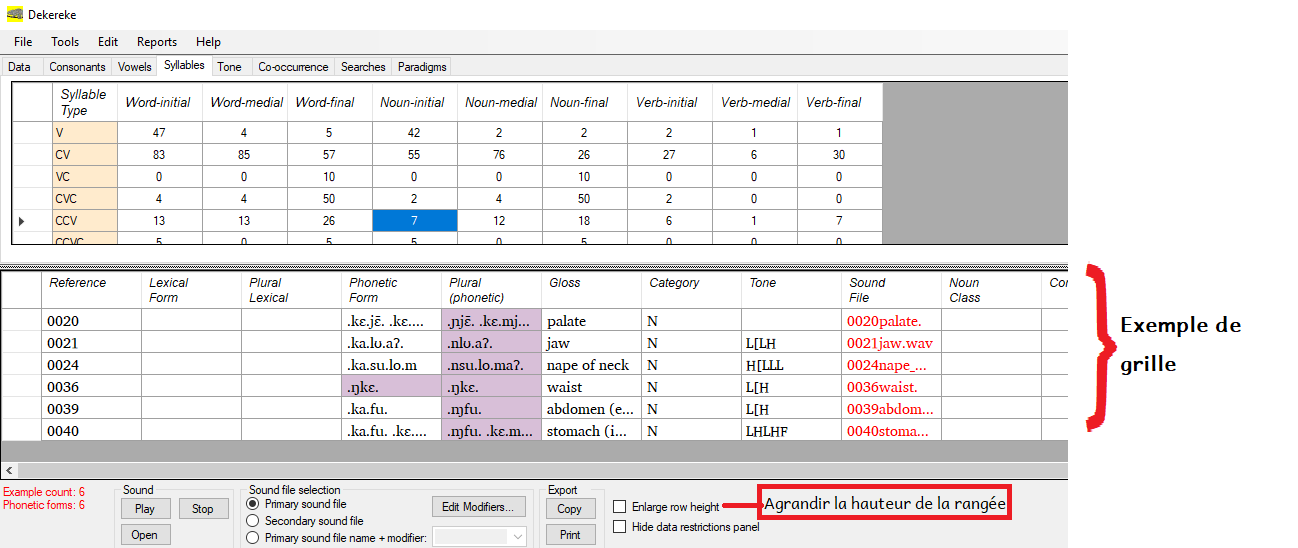The width and height of the screenshot is (1298, 548).
Task: Open the Paradigms tab
Action: (422, 67)
